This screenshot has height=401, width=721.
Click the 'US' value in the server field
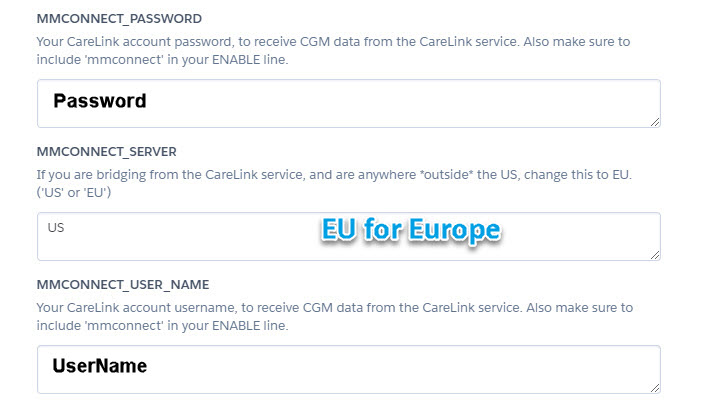56,228
